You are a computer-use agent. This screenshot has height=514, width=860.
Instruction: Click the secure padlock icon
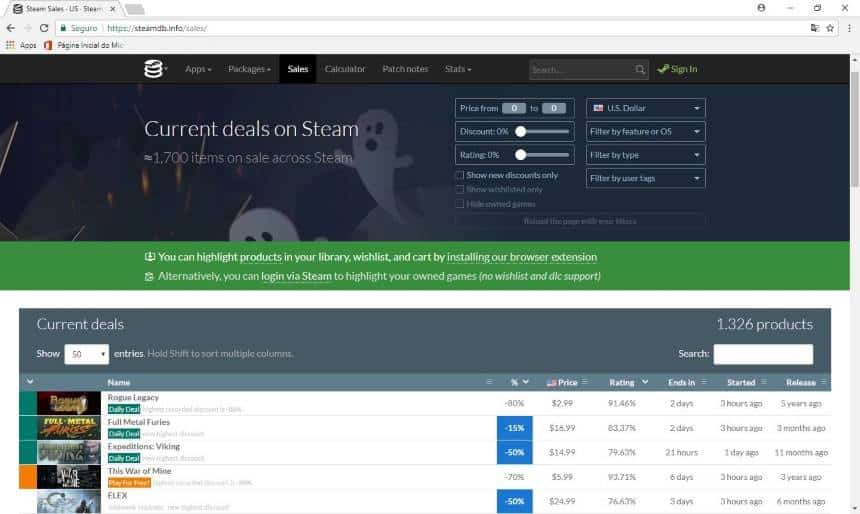[x=63, y=28]
